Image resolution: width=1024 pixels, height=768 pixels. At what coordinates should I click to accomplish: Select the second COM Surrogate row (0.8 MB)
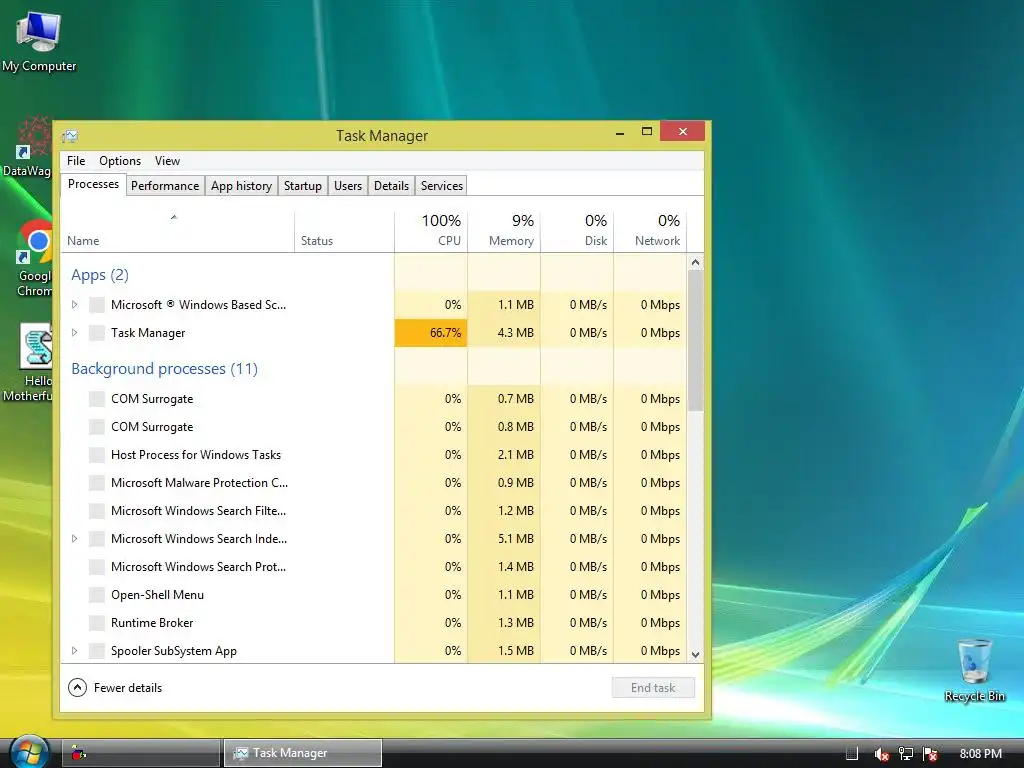tap(374, 427)
